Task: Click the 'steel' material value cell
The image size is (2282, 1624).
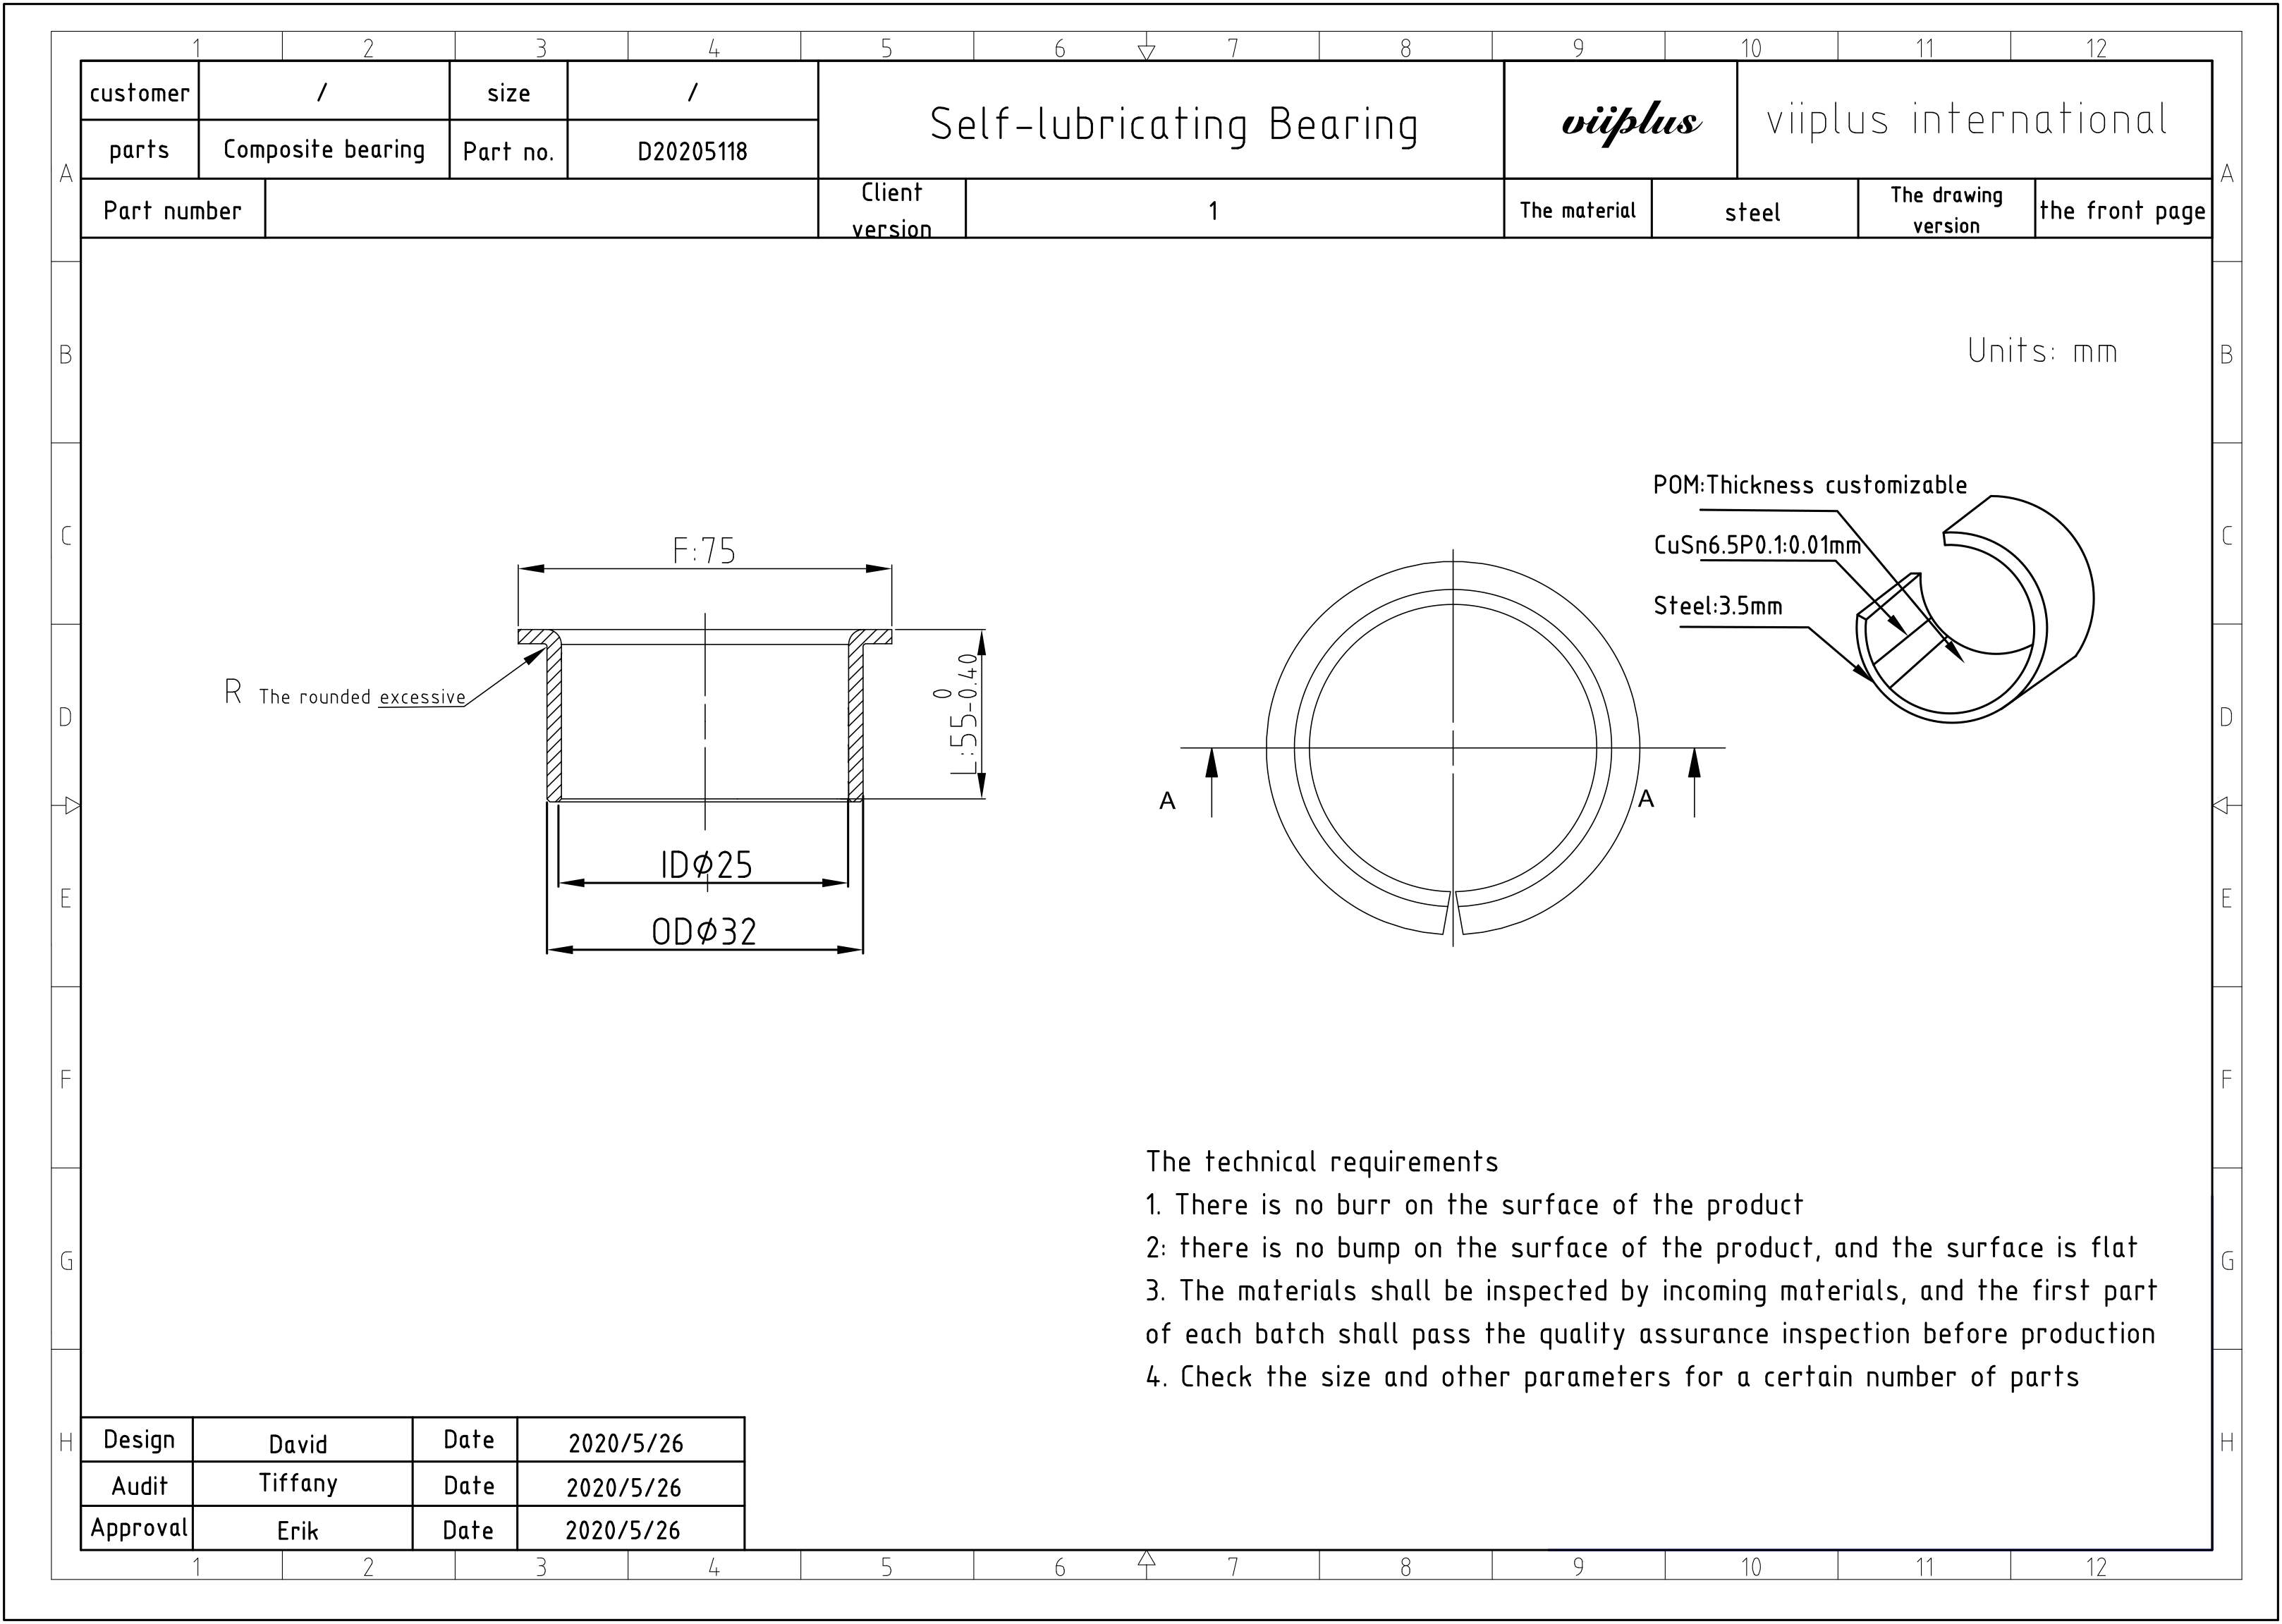Action: pos(1754,209)
